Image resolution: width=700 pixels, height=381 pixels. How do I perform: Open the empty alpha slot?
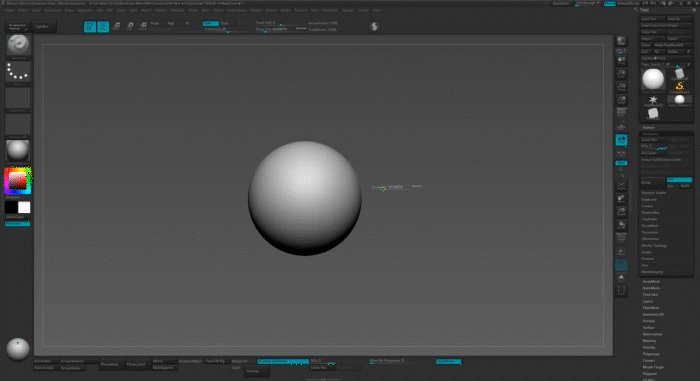coord(18,99)
